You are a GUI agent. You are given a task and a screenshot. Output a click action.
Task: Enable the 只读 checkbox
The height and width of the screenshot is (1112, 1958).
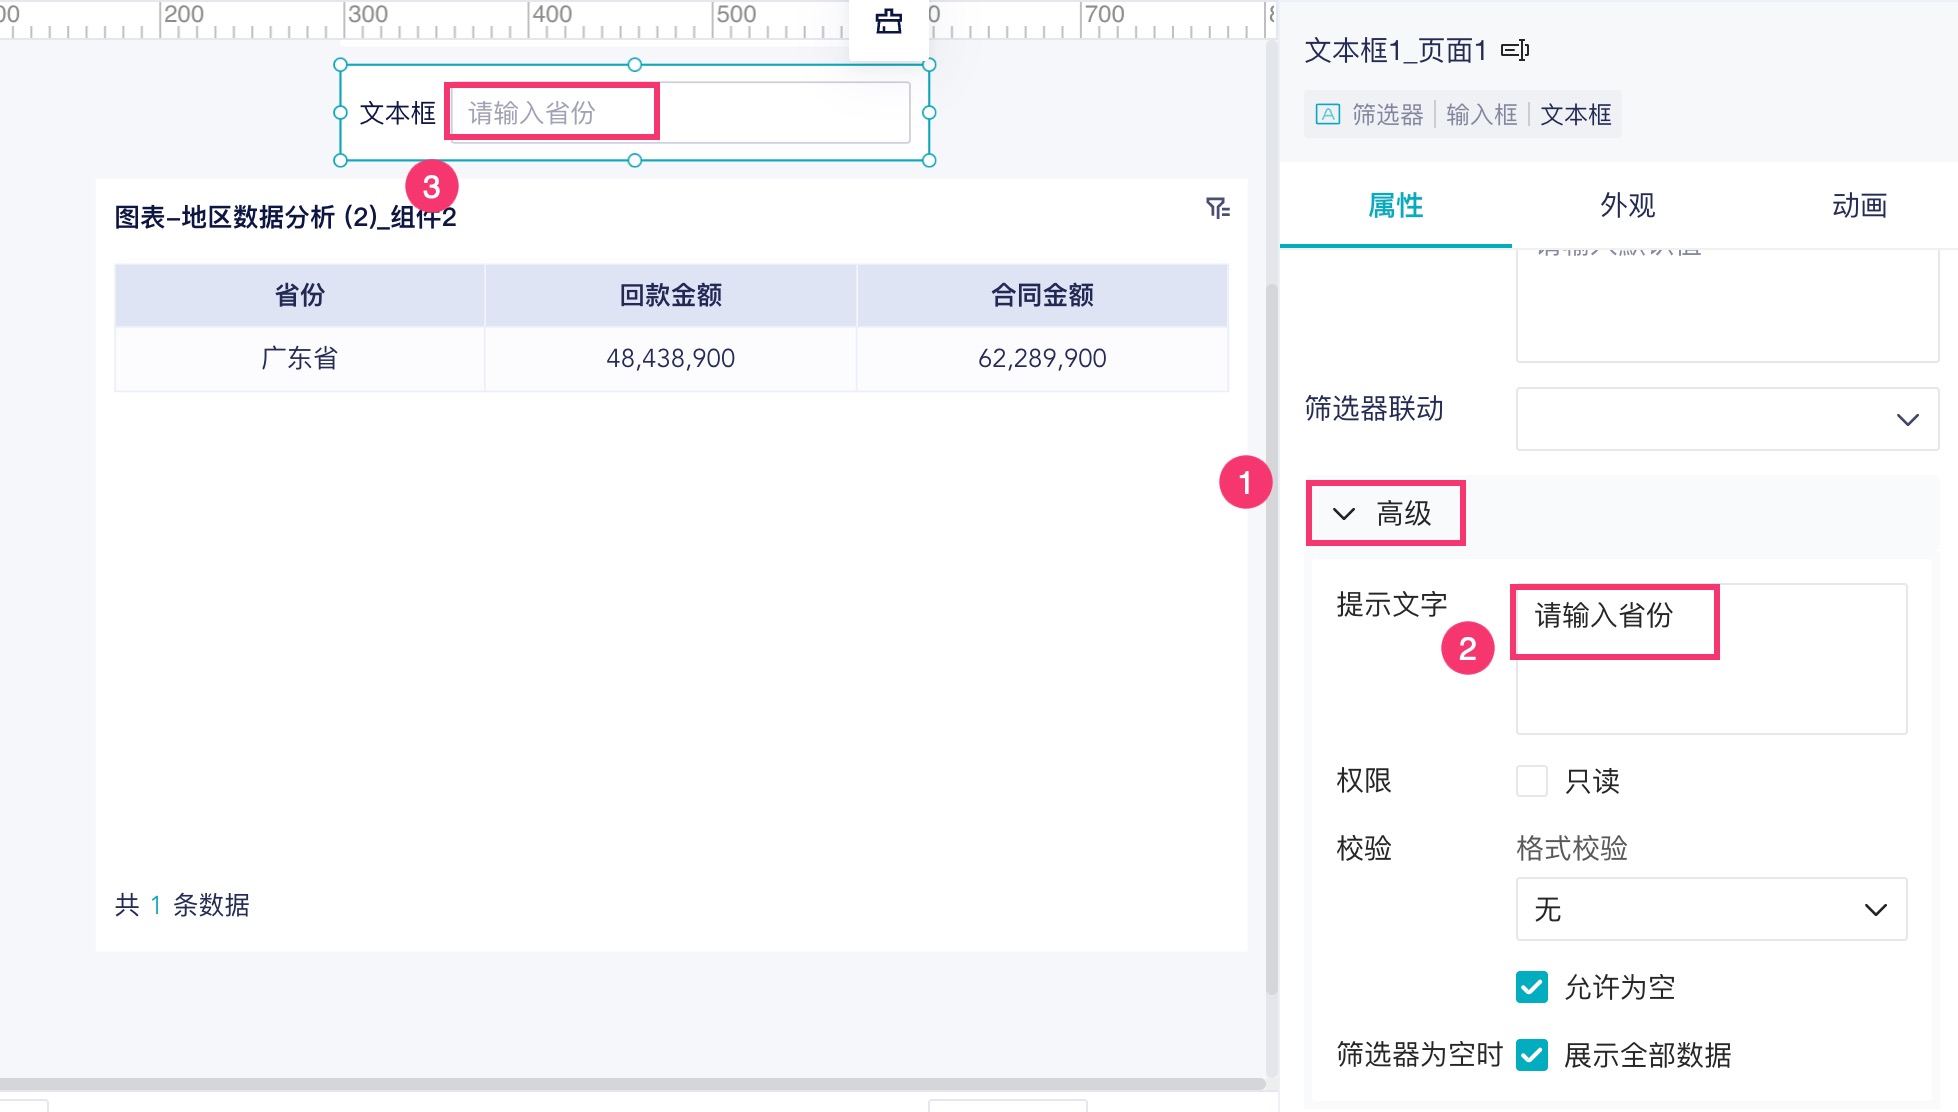click(x=1531, y=781)
